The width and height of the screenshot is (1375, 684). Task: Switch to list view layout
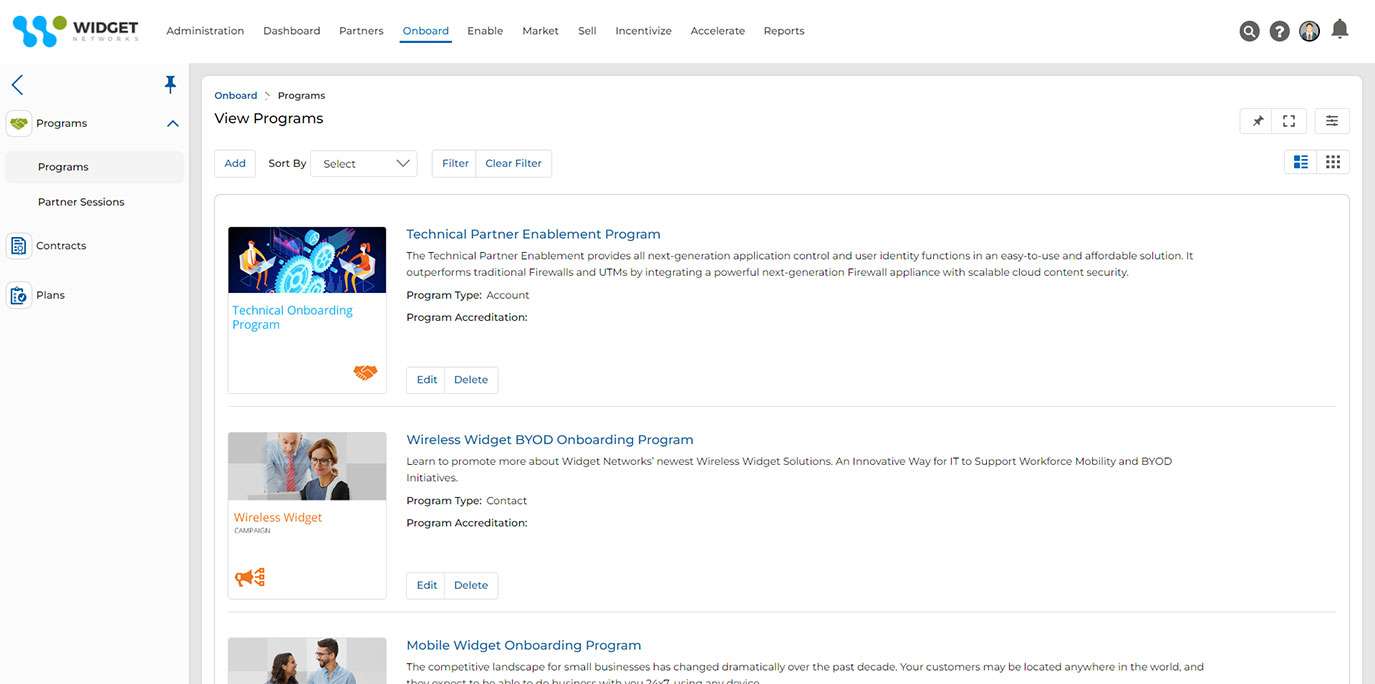coord(1301,162)
